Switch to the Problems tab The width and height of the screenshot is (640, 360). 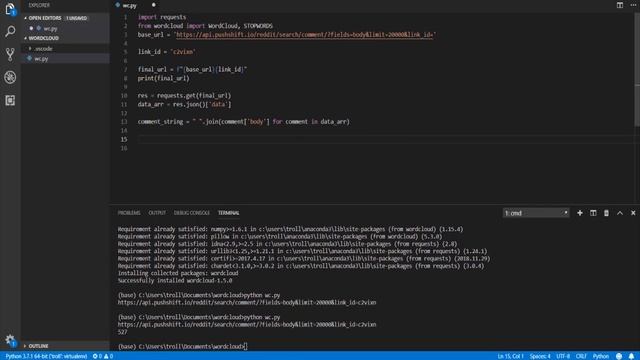(x=129, y=213)
